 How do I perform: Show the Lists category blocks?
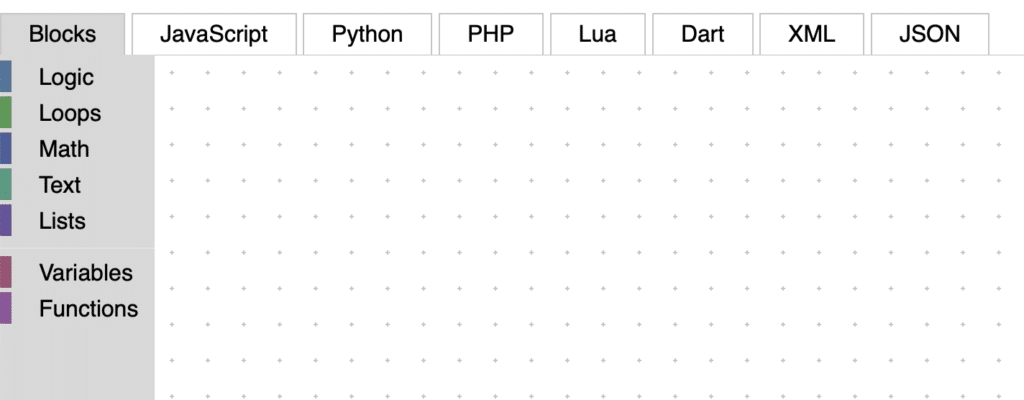pos(62,221)
